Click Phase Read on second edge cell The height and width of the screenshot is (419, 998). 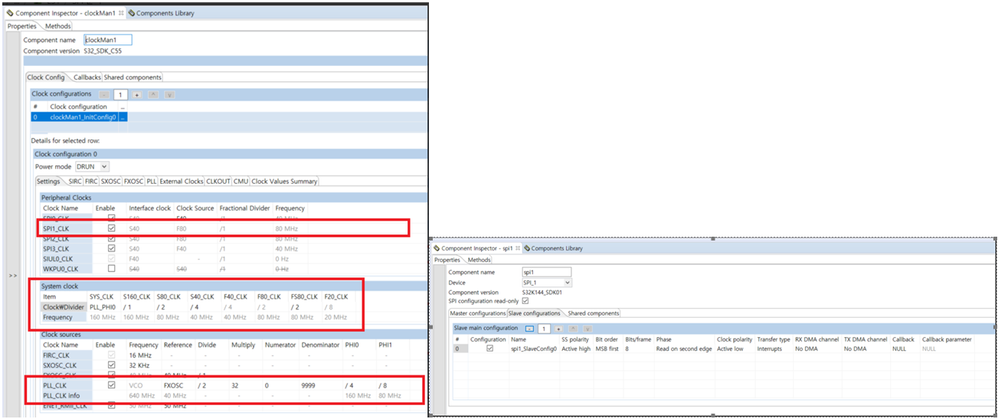tap(683, 348)
